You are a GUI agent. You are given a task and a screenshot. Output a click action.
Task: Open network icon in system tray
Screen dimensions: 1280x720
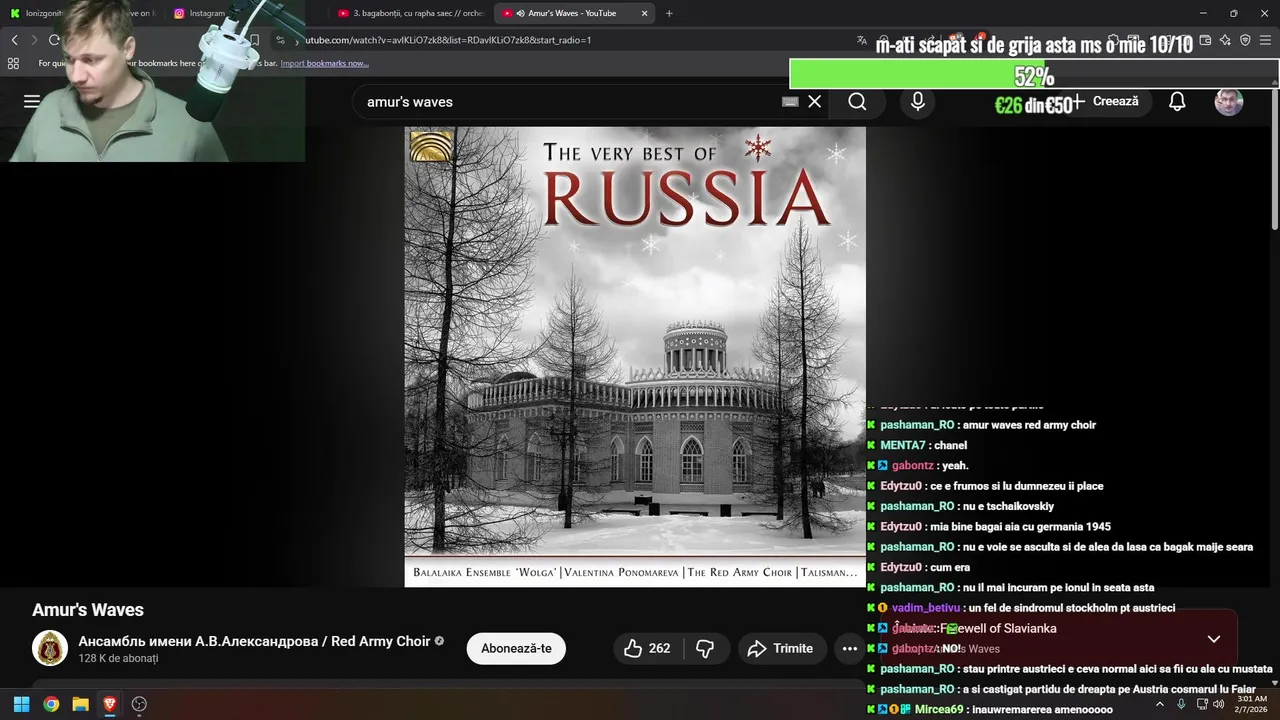[1202, 704]
